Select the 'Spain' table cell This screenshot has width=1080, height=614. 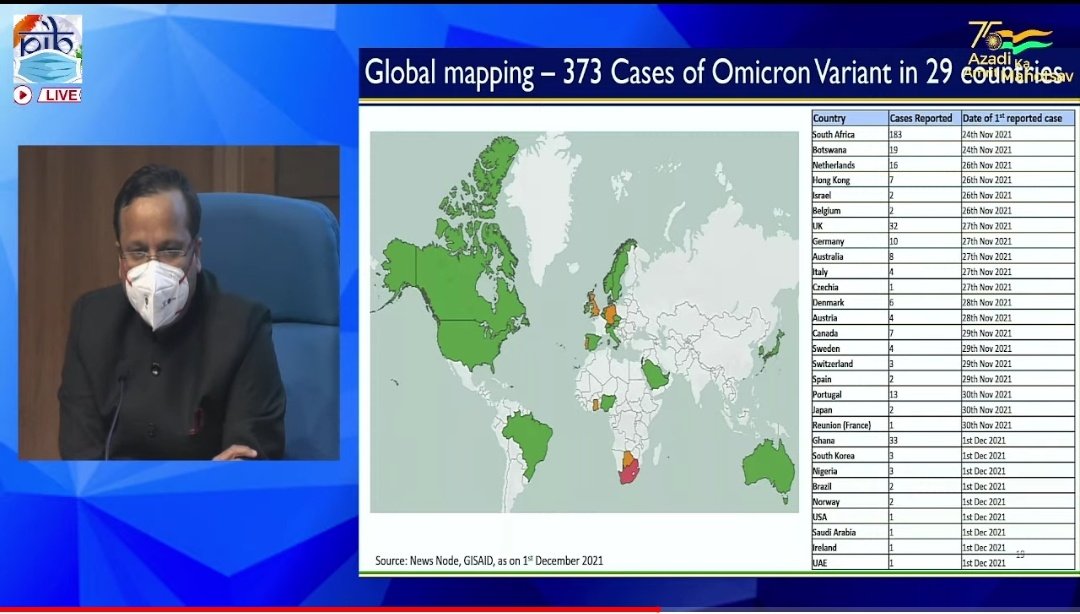point(850,378)
